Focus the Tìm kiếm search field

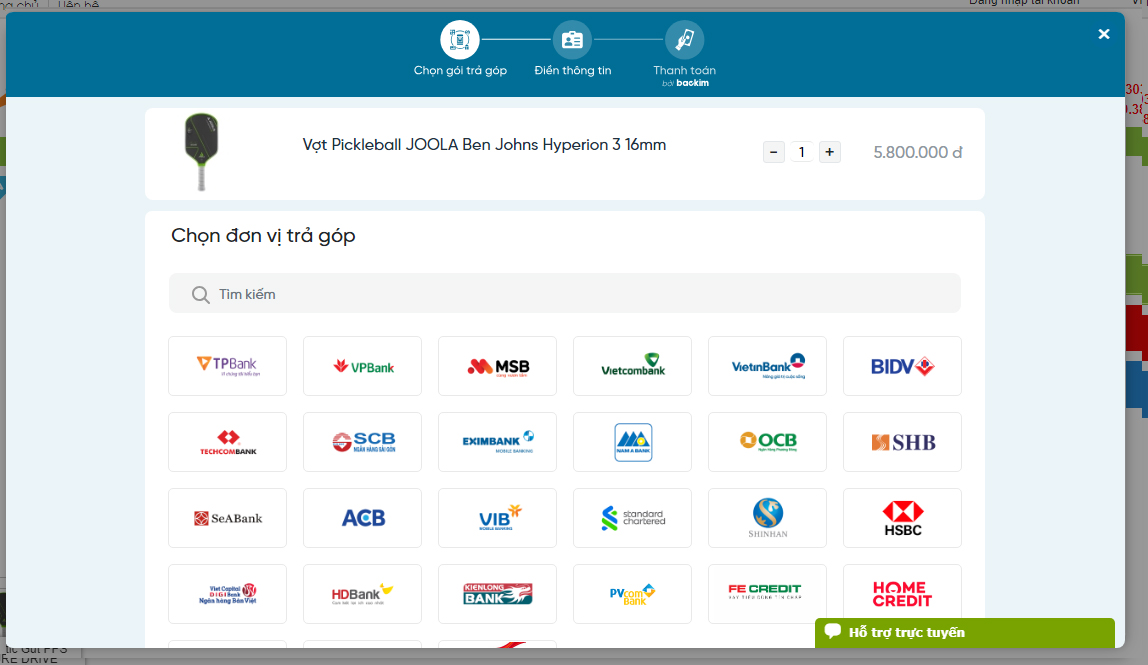[564, 294]
